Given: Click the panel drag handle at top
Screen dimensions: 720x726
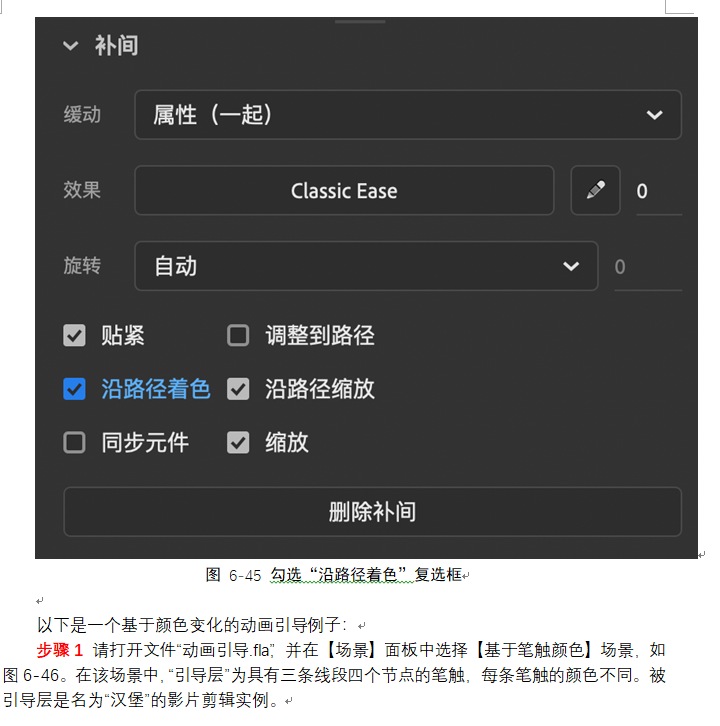Looking at the screenshot, I should point(360,22).
